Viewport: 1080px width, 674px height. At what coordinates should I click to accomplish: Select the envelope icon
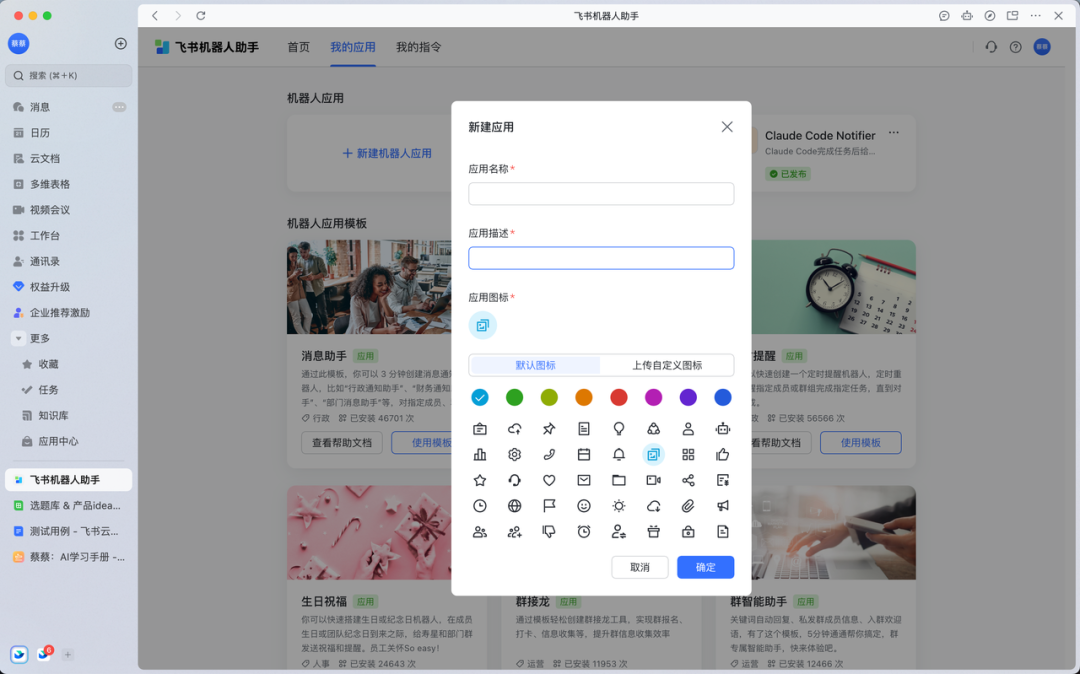pos(584,480)
